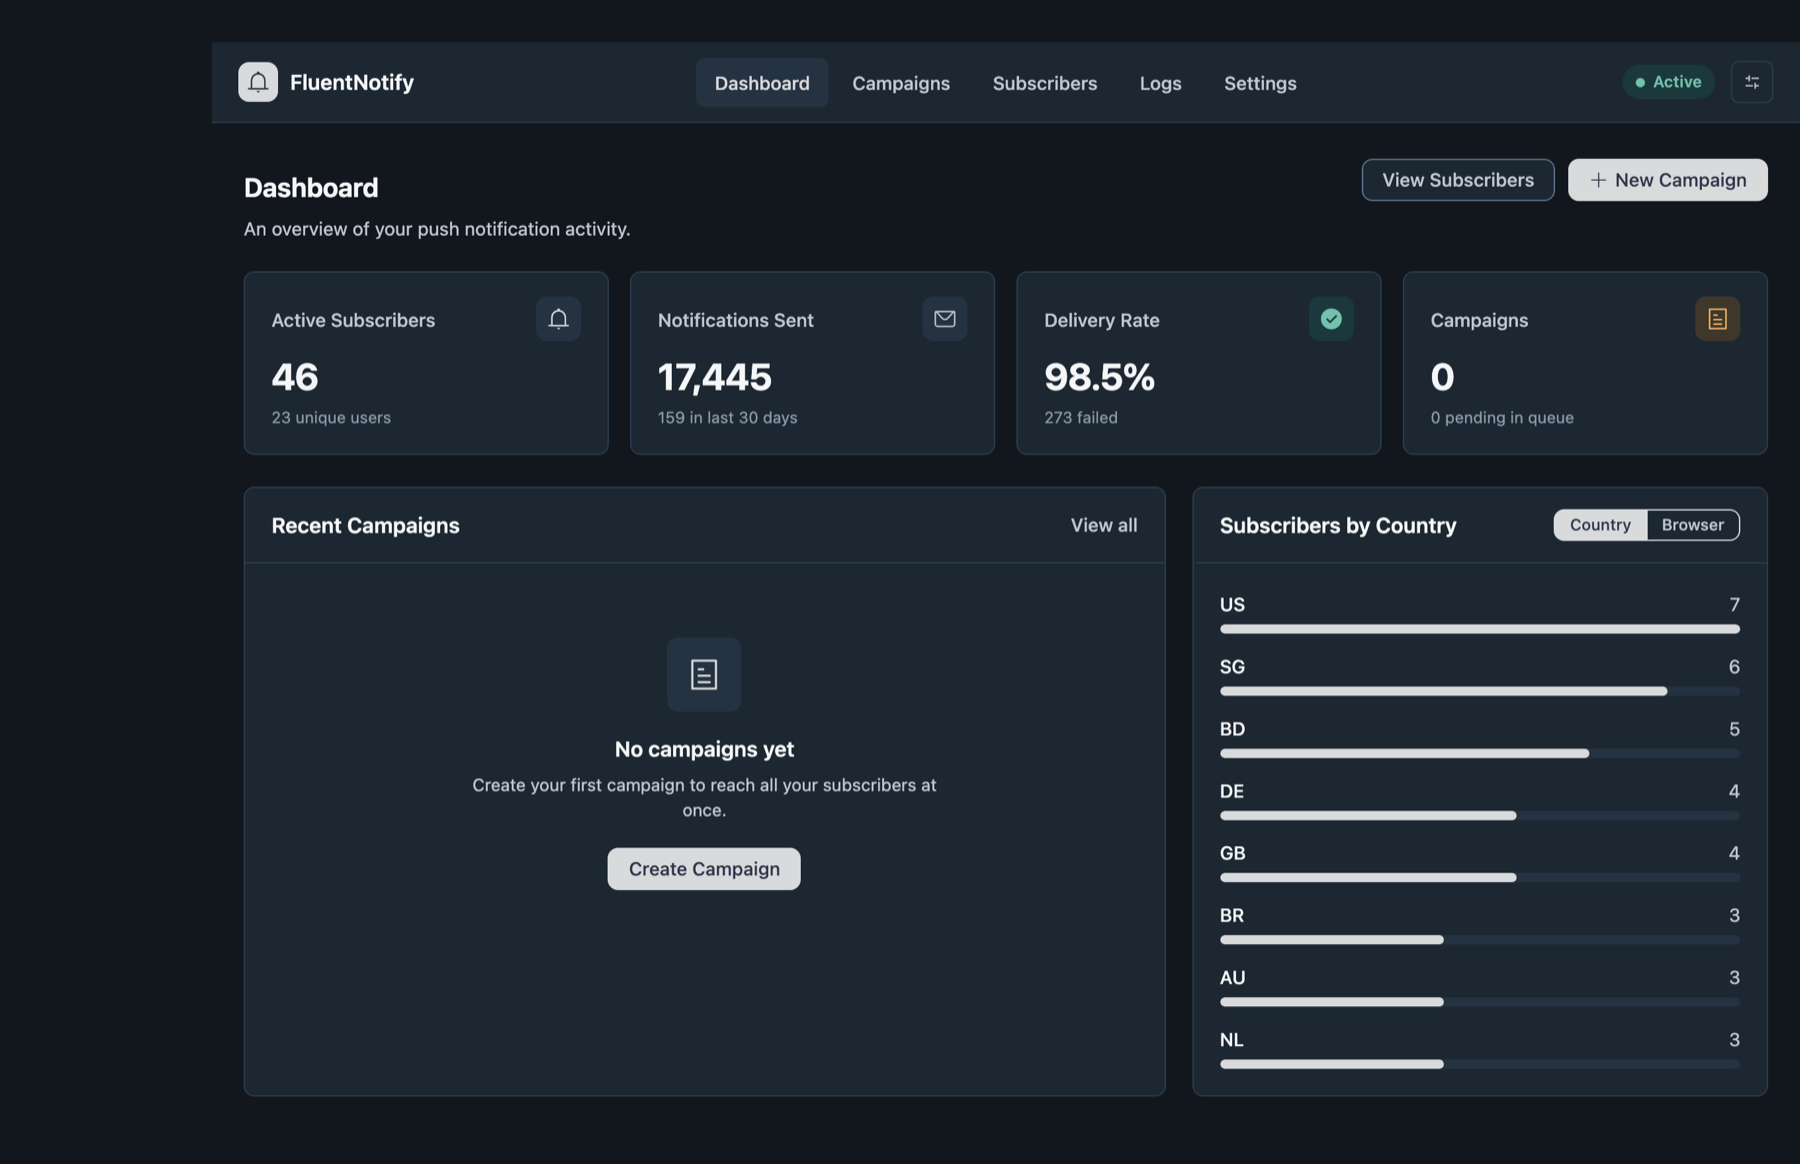The image size is (1800, 1164).
Task: Click the envelope icon in Notifications Sent card
Action: point(944,319)
